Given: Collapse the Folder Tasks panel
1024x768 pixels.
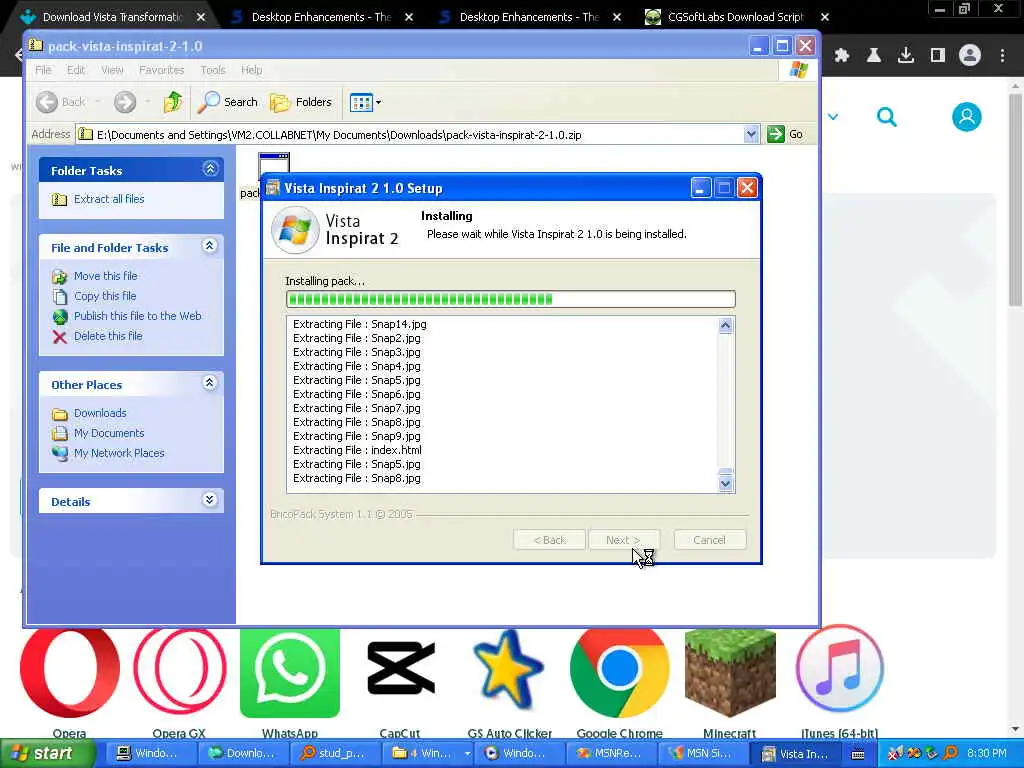Looking at the screenshot, I should [210, 169].
